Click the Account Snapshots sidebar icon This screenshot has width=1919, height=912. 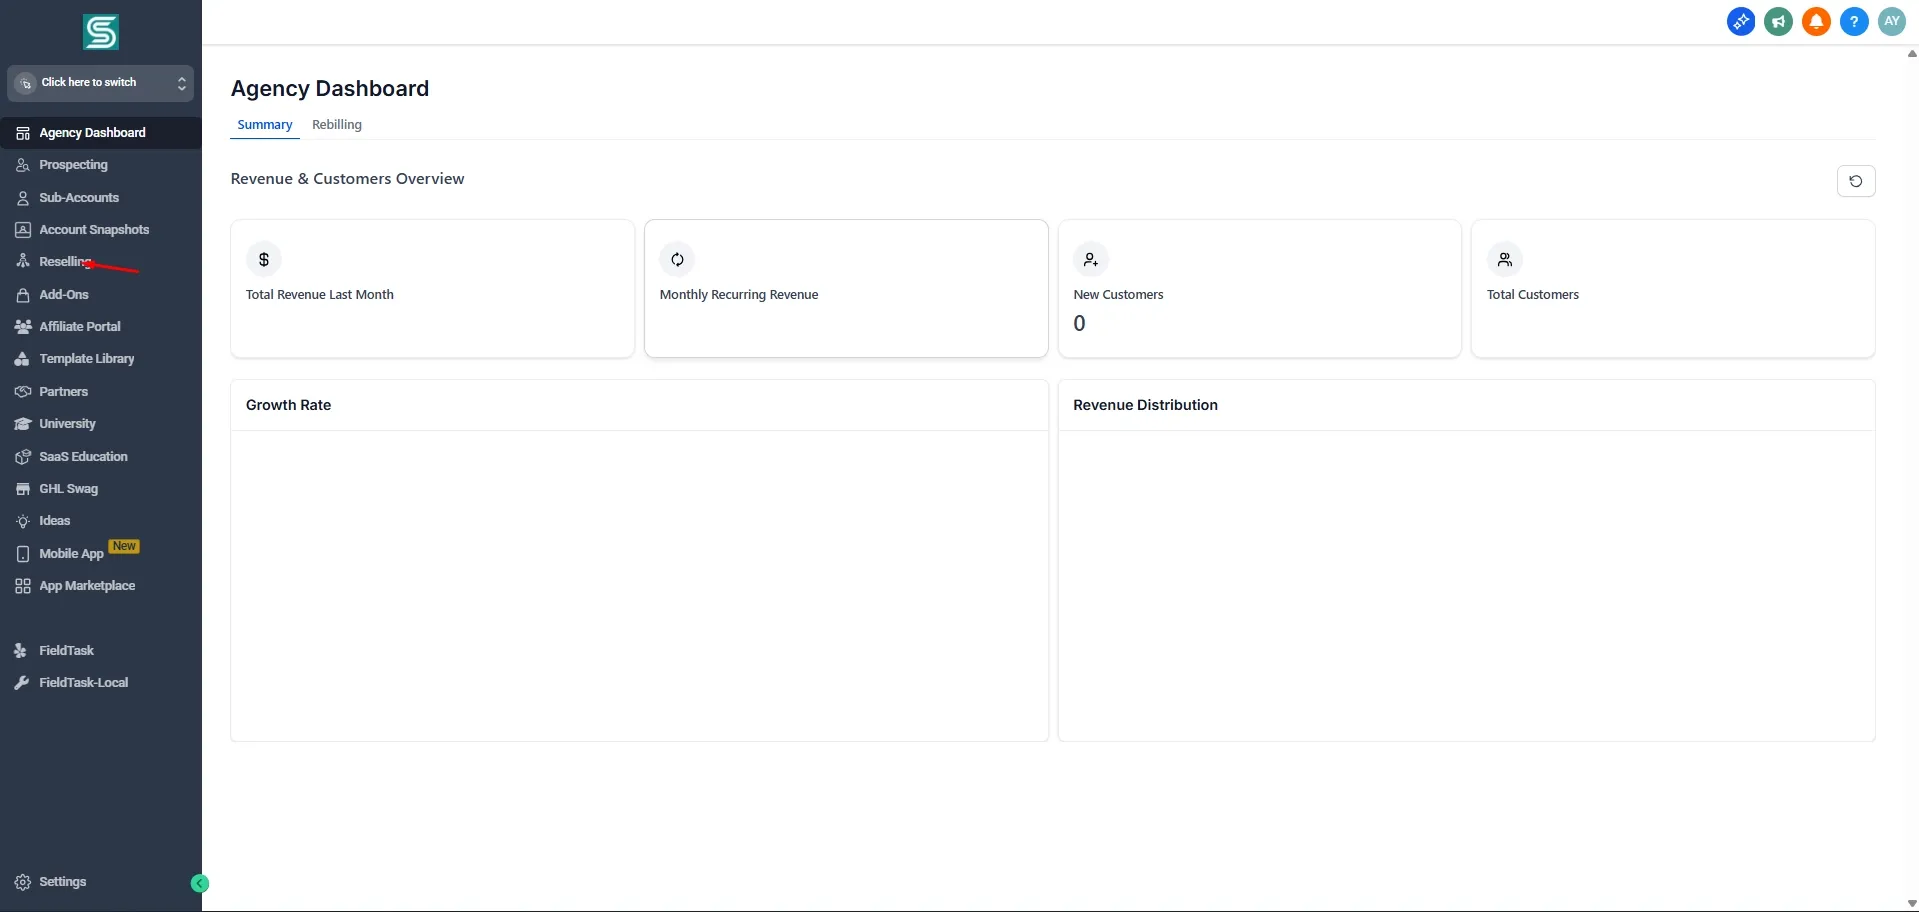coord(23,230)
